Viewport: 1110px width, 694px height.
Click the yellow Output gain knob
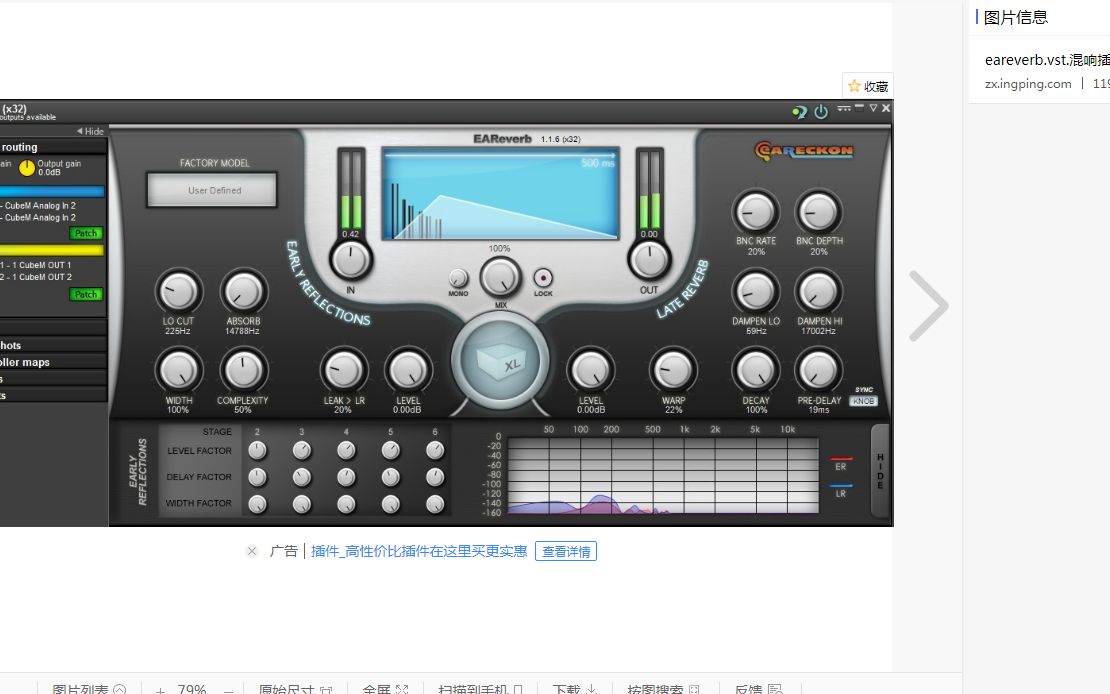(26, 168)
